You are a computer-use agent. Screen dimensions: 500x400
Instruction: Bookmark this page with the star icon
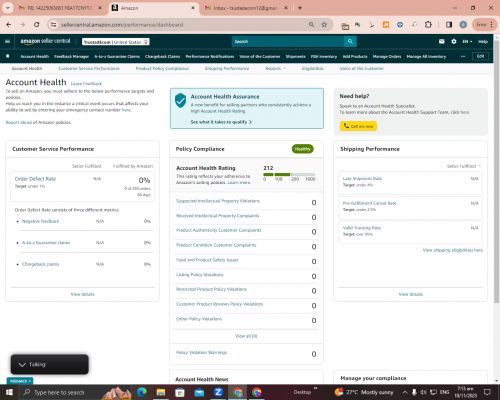tap(324, 25)
